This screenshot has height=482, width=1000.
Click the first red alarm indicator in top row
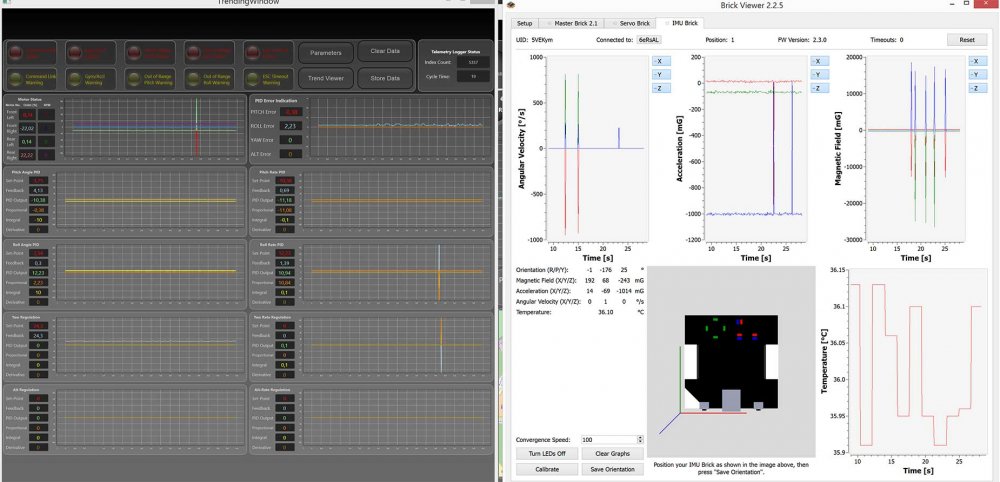16,51
